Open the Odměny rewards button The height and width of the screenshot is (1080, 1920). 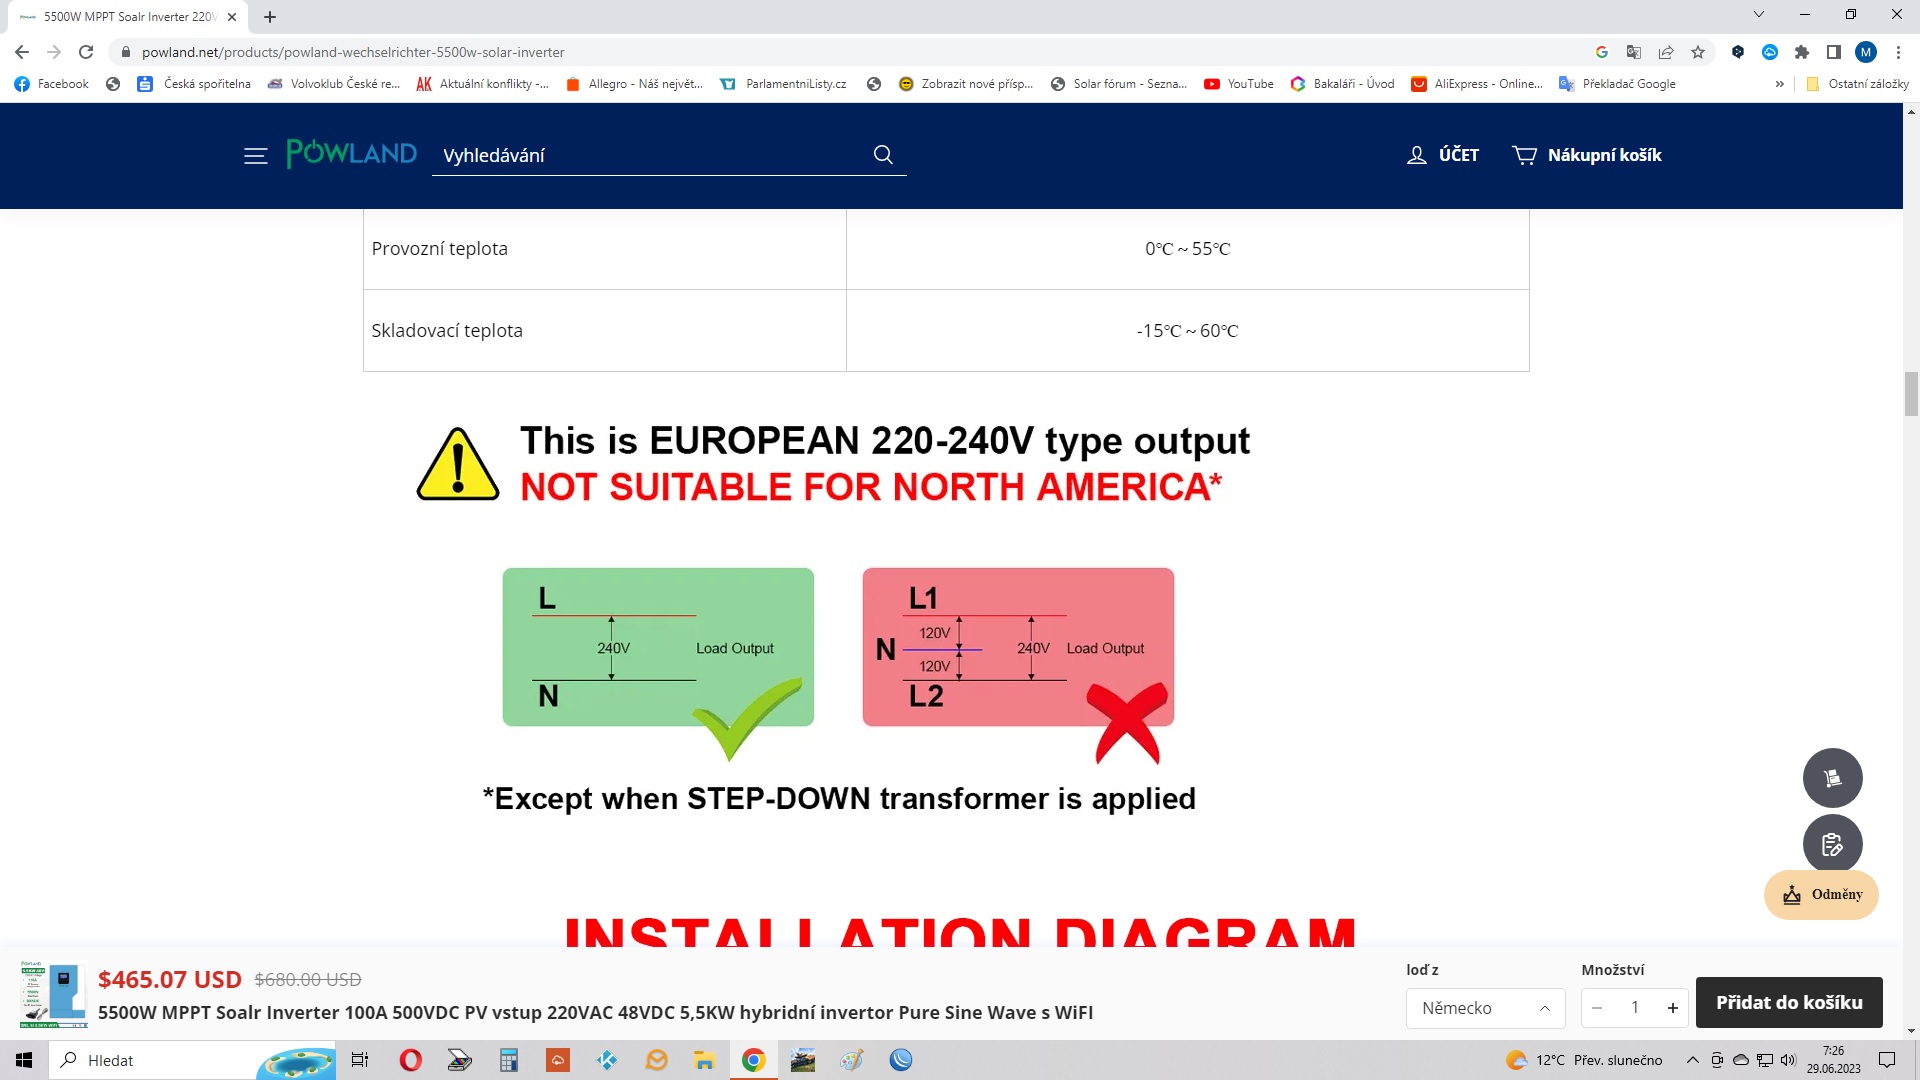pyautogui.click(x=1821, y=894)
